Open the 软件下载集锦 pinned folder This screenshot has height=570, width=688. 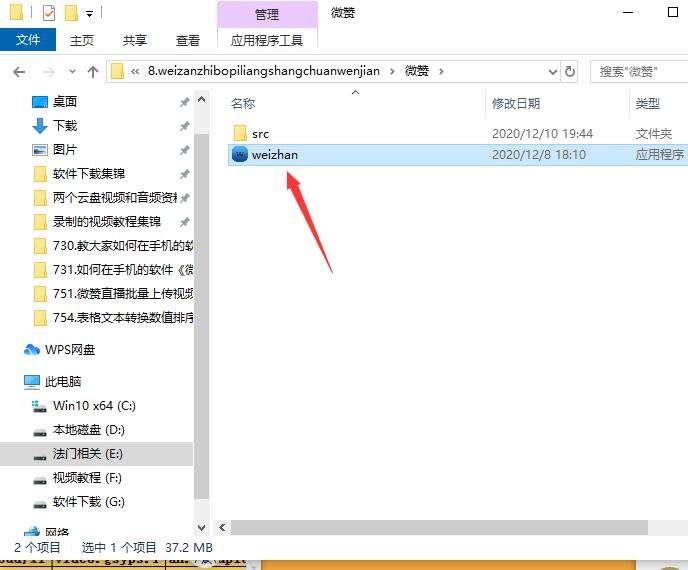(89, 174)
